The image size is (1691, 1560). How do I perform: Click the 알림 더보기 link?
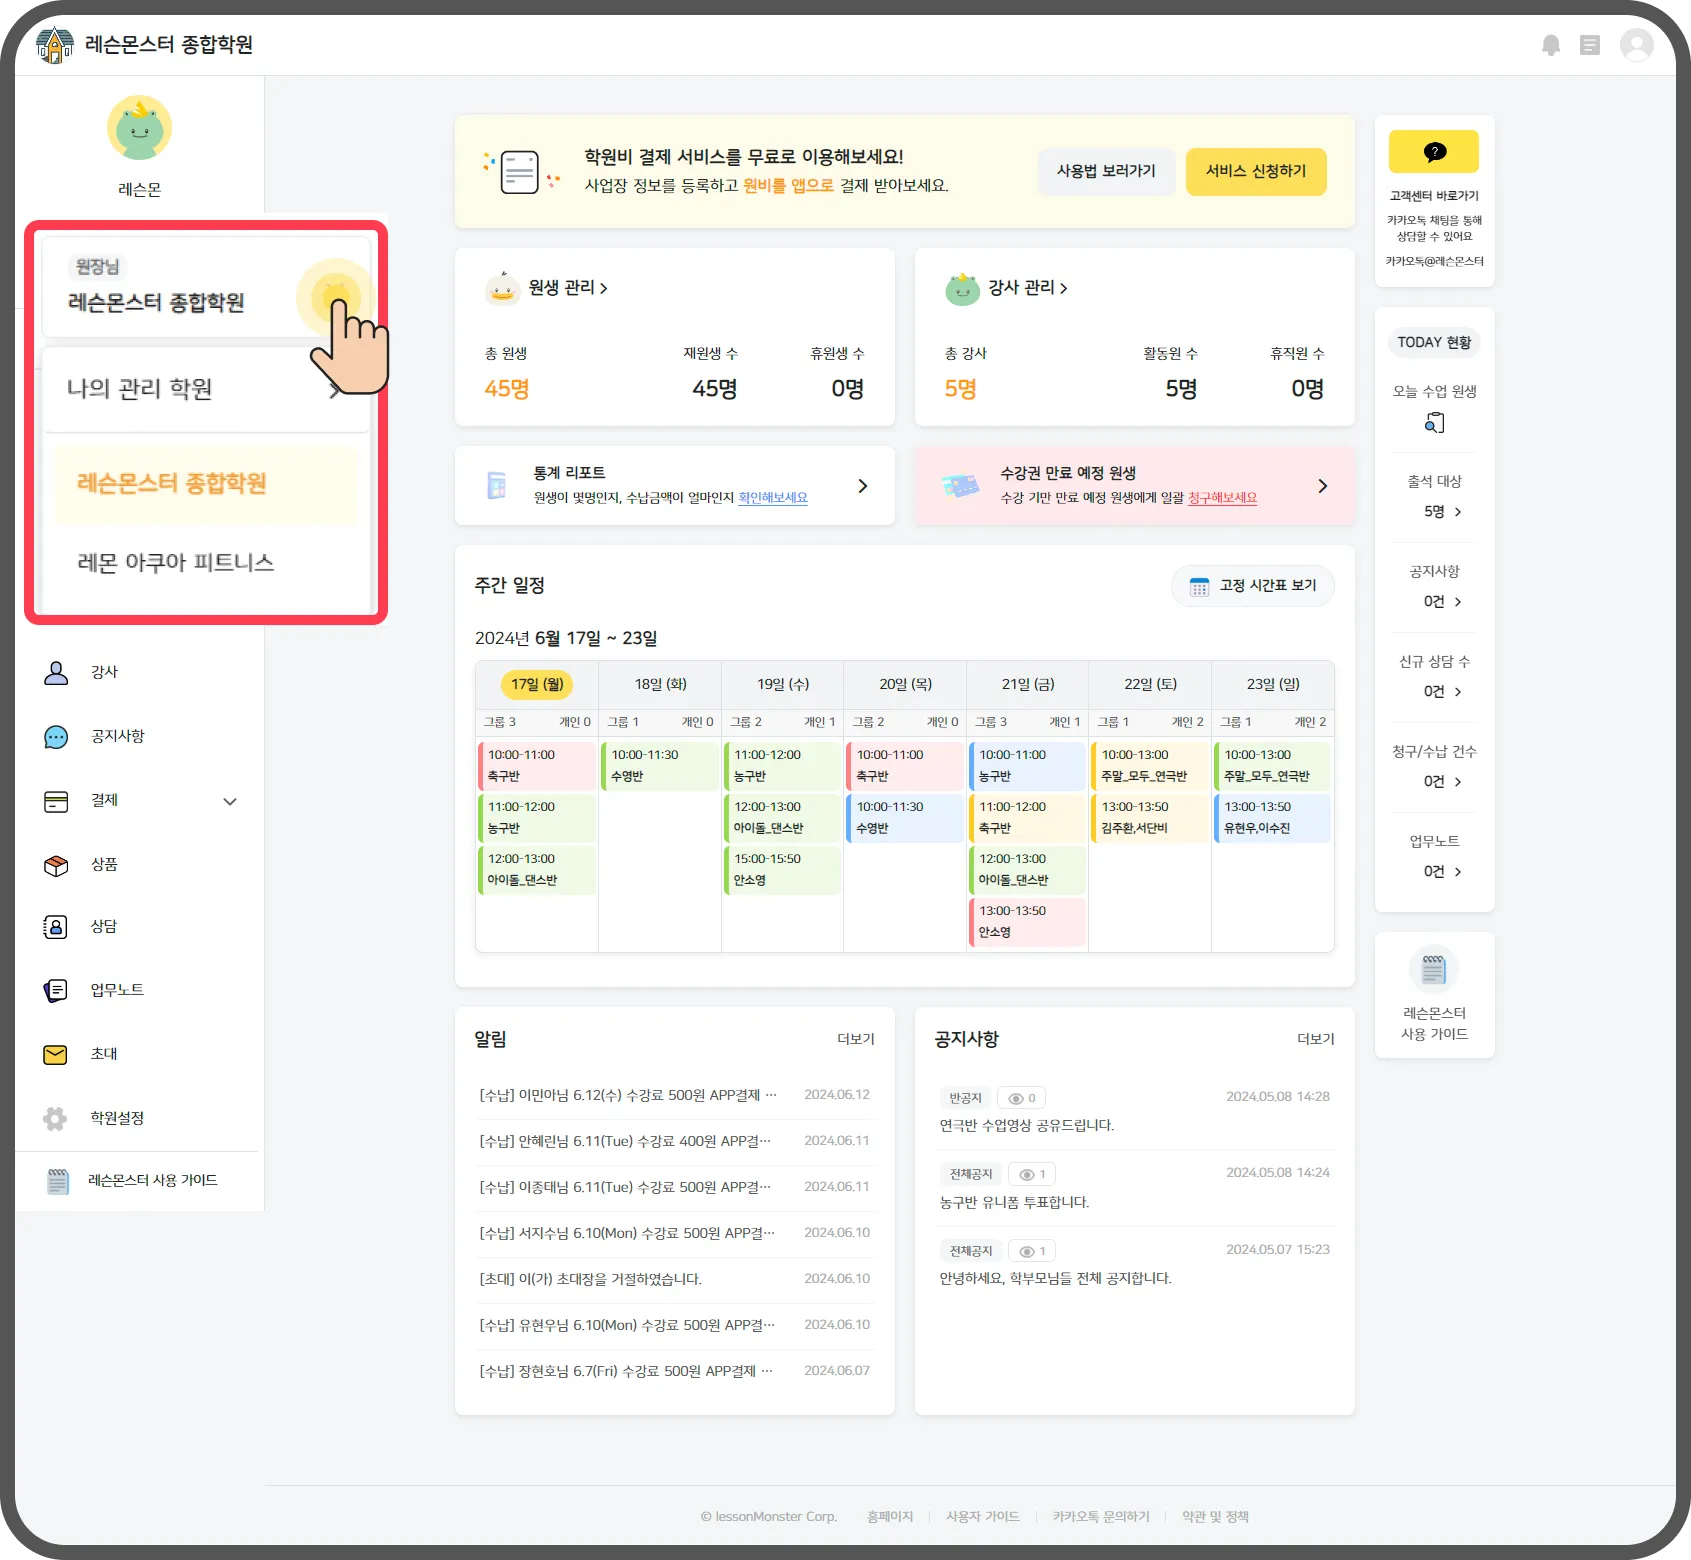coord(856,1039)
